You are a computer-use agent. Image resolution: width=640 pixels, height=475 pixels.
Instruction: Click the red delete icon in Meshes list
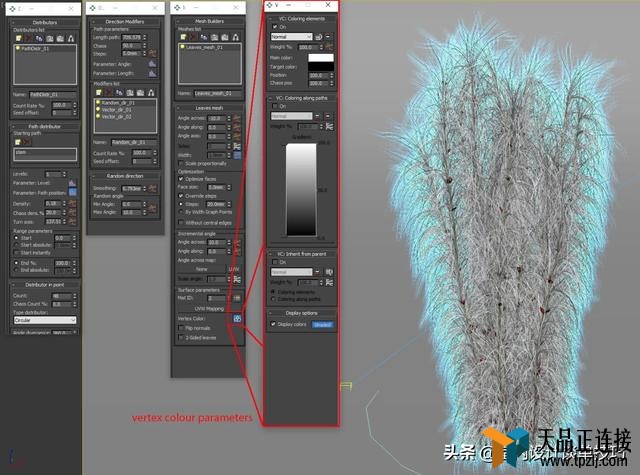193,37
